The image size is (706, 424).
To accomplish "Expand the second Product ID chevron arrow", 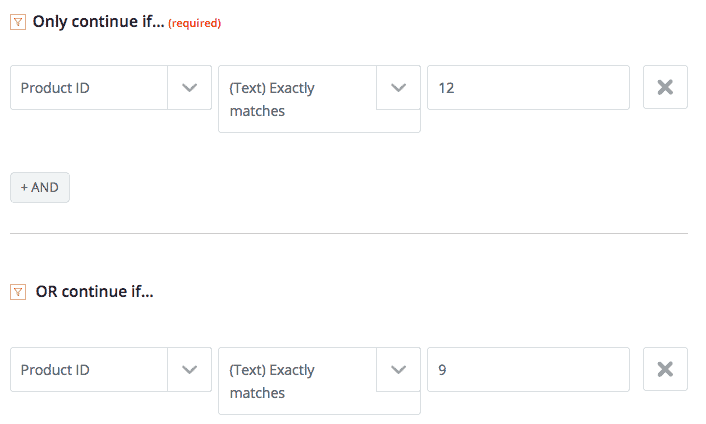I will [189, 370].
